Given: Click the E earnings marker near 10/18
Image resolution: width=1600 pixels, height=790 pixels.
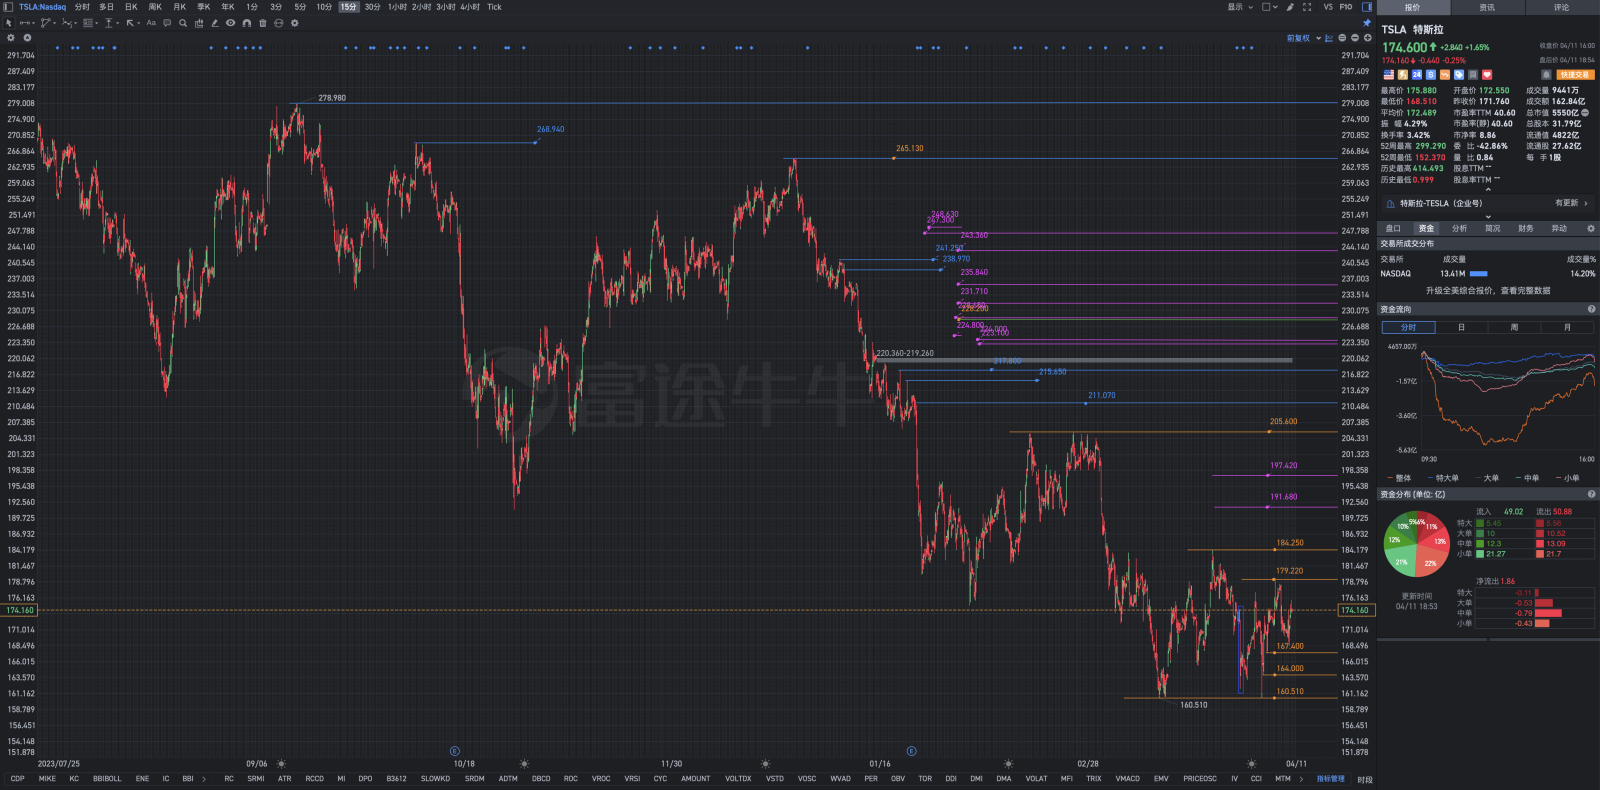Looking at the screenshot, I should click(x=455, y=751).
